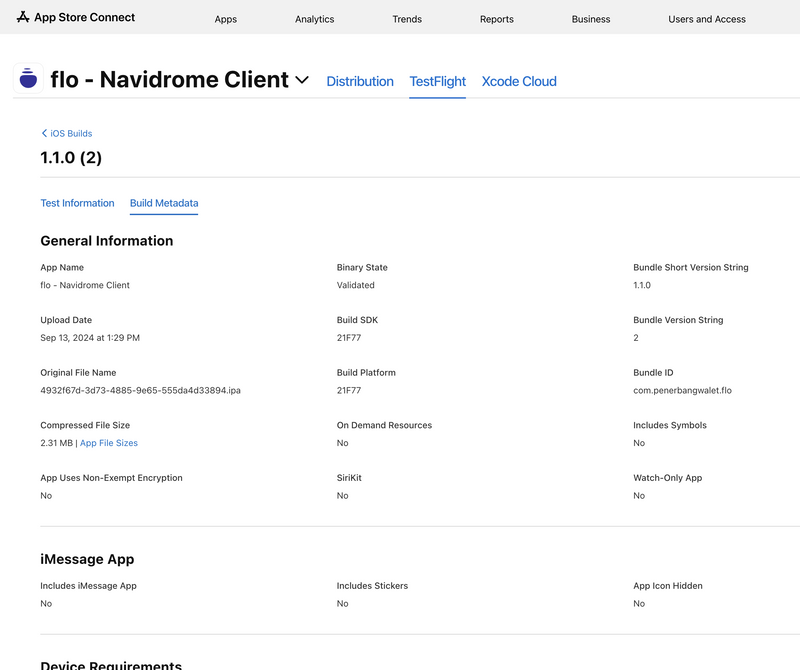This screenshot has width=800, height=670.
Task: Click the Binary State value Validated
Action: click(x=355, y=285)
